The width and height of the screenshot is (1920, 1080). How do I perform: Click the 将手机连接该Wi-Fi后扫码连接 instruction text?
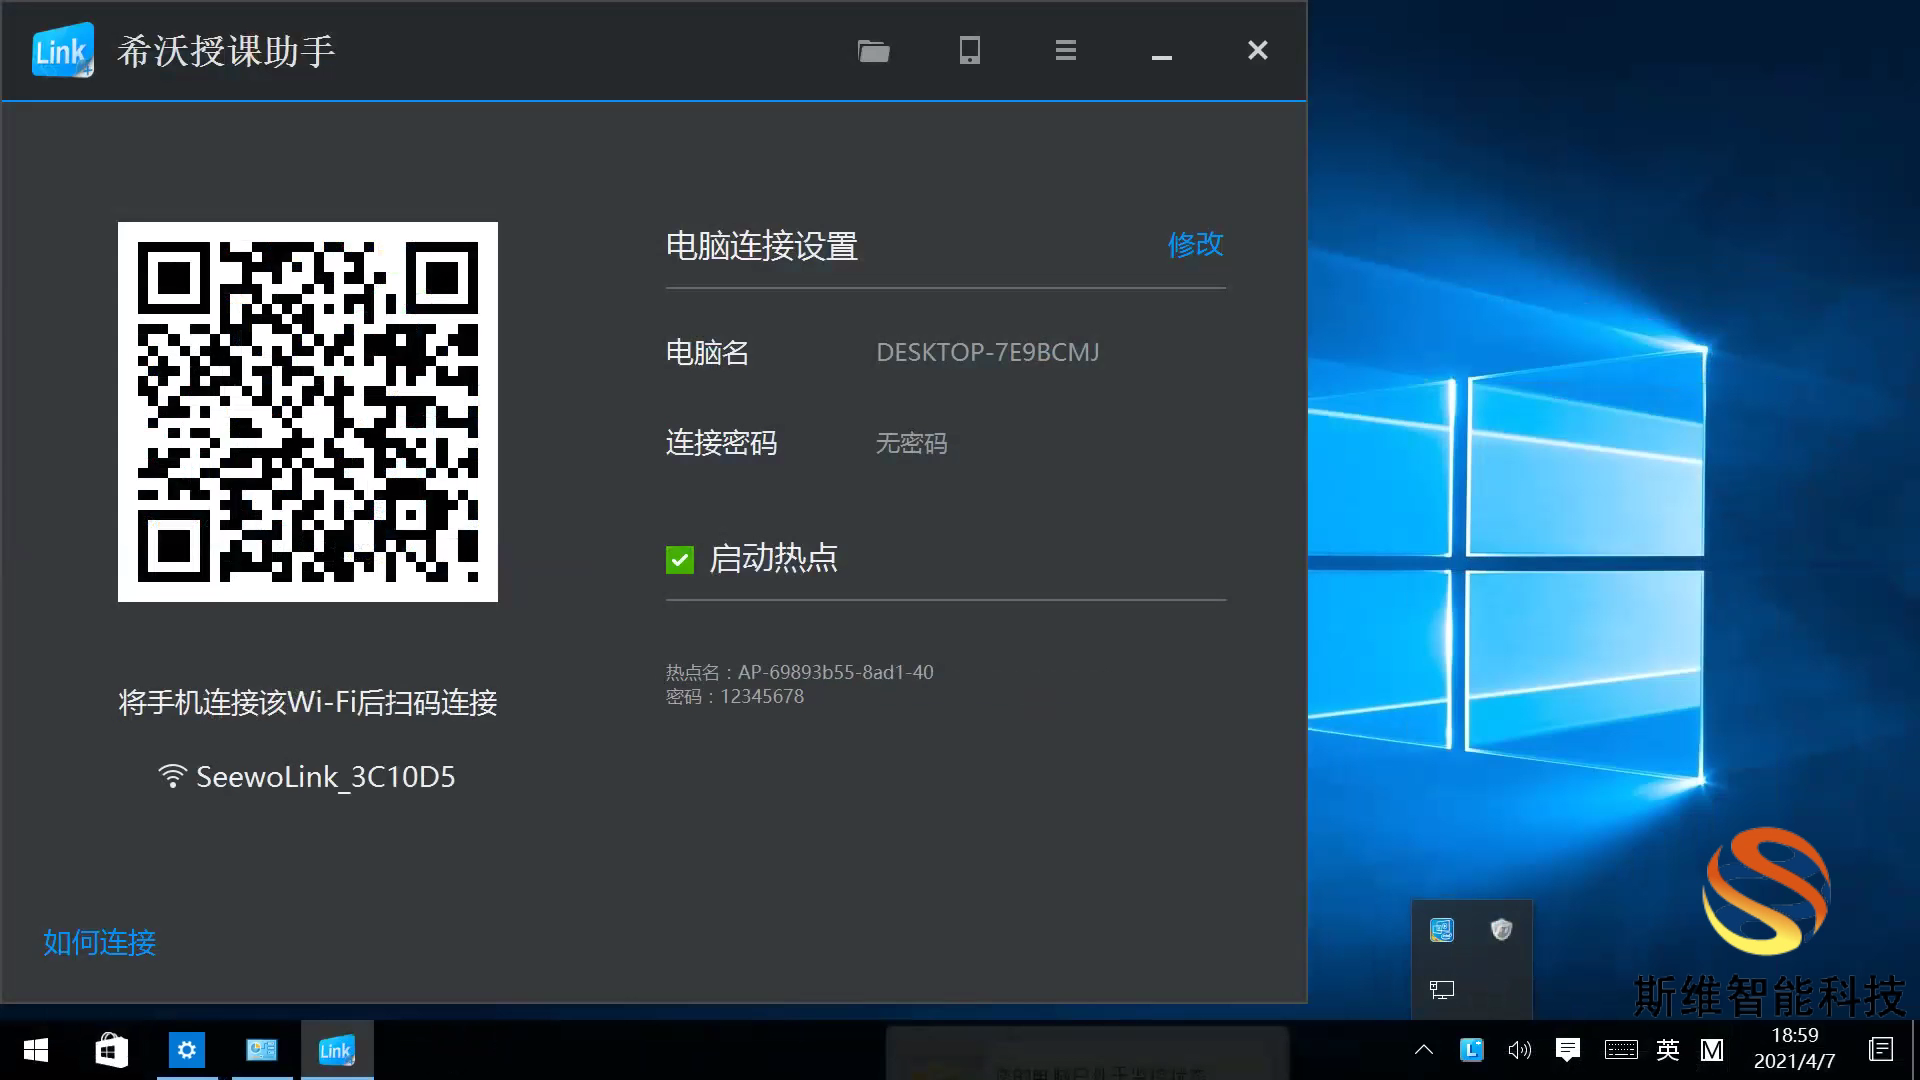pos(308,702)
